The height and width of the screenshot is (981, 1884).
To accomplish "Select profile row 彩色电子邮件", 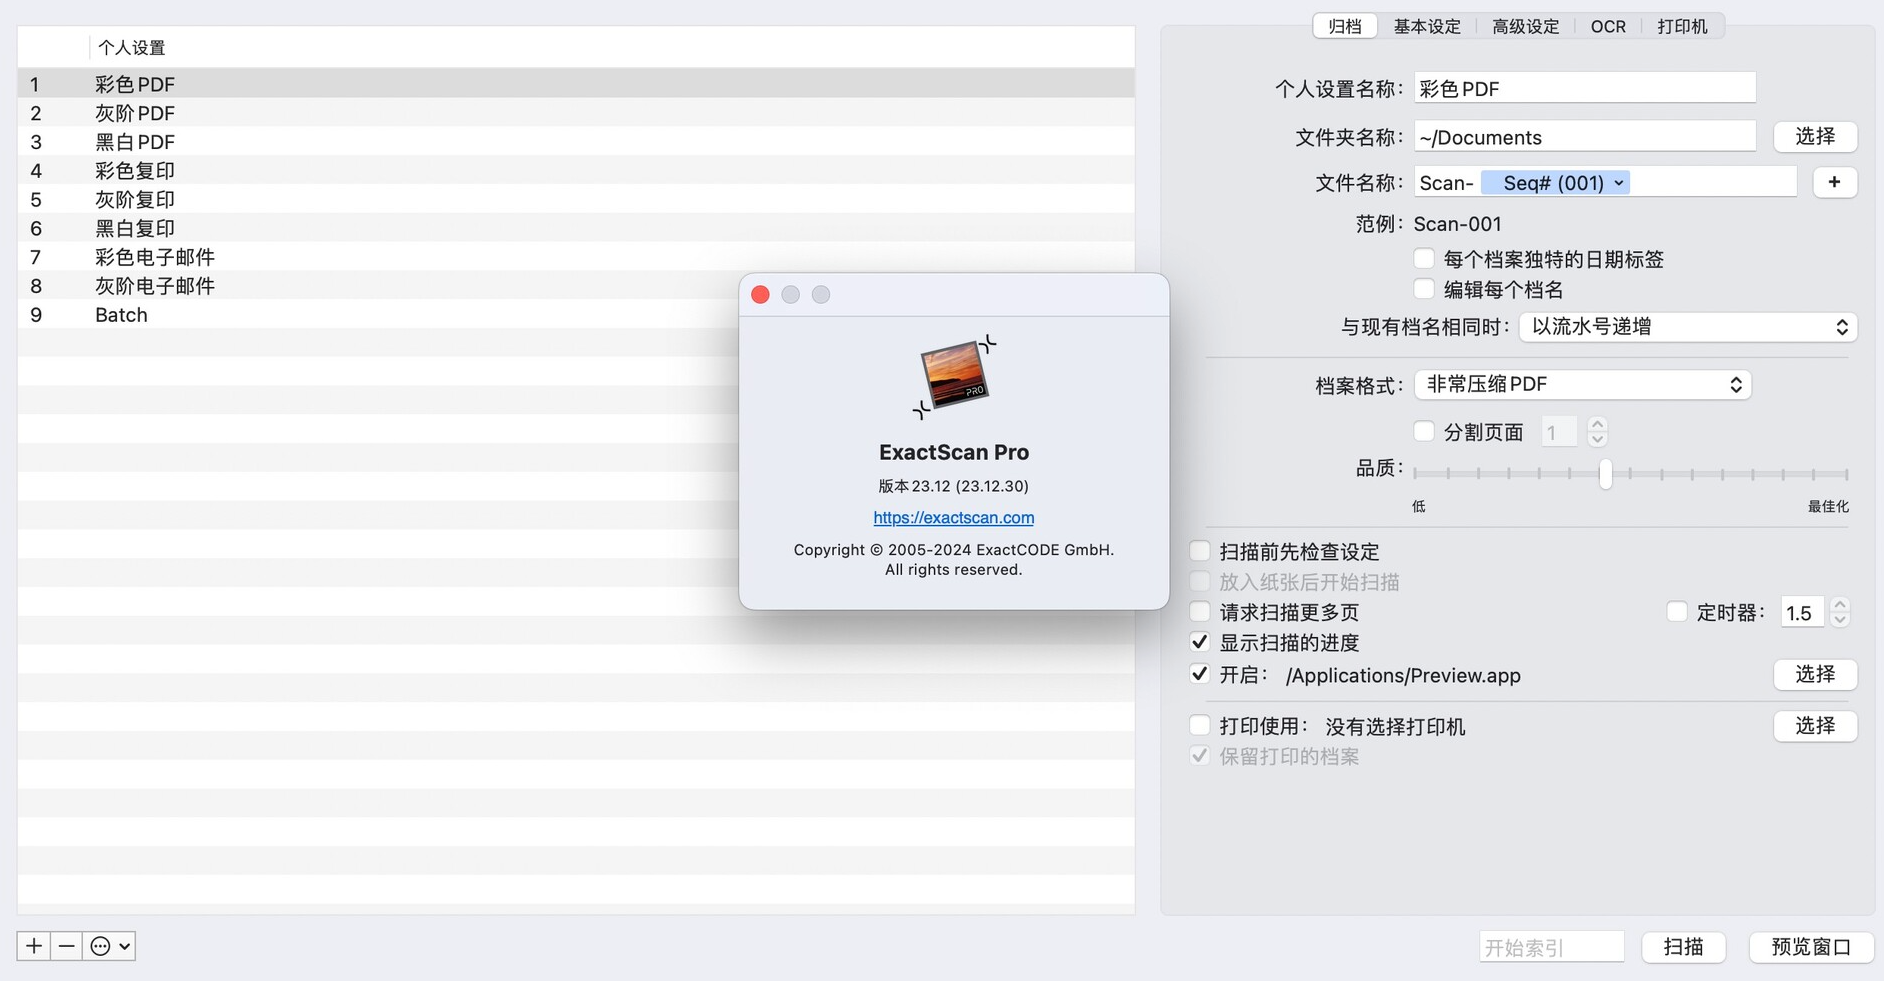I will point(576,257).
